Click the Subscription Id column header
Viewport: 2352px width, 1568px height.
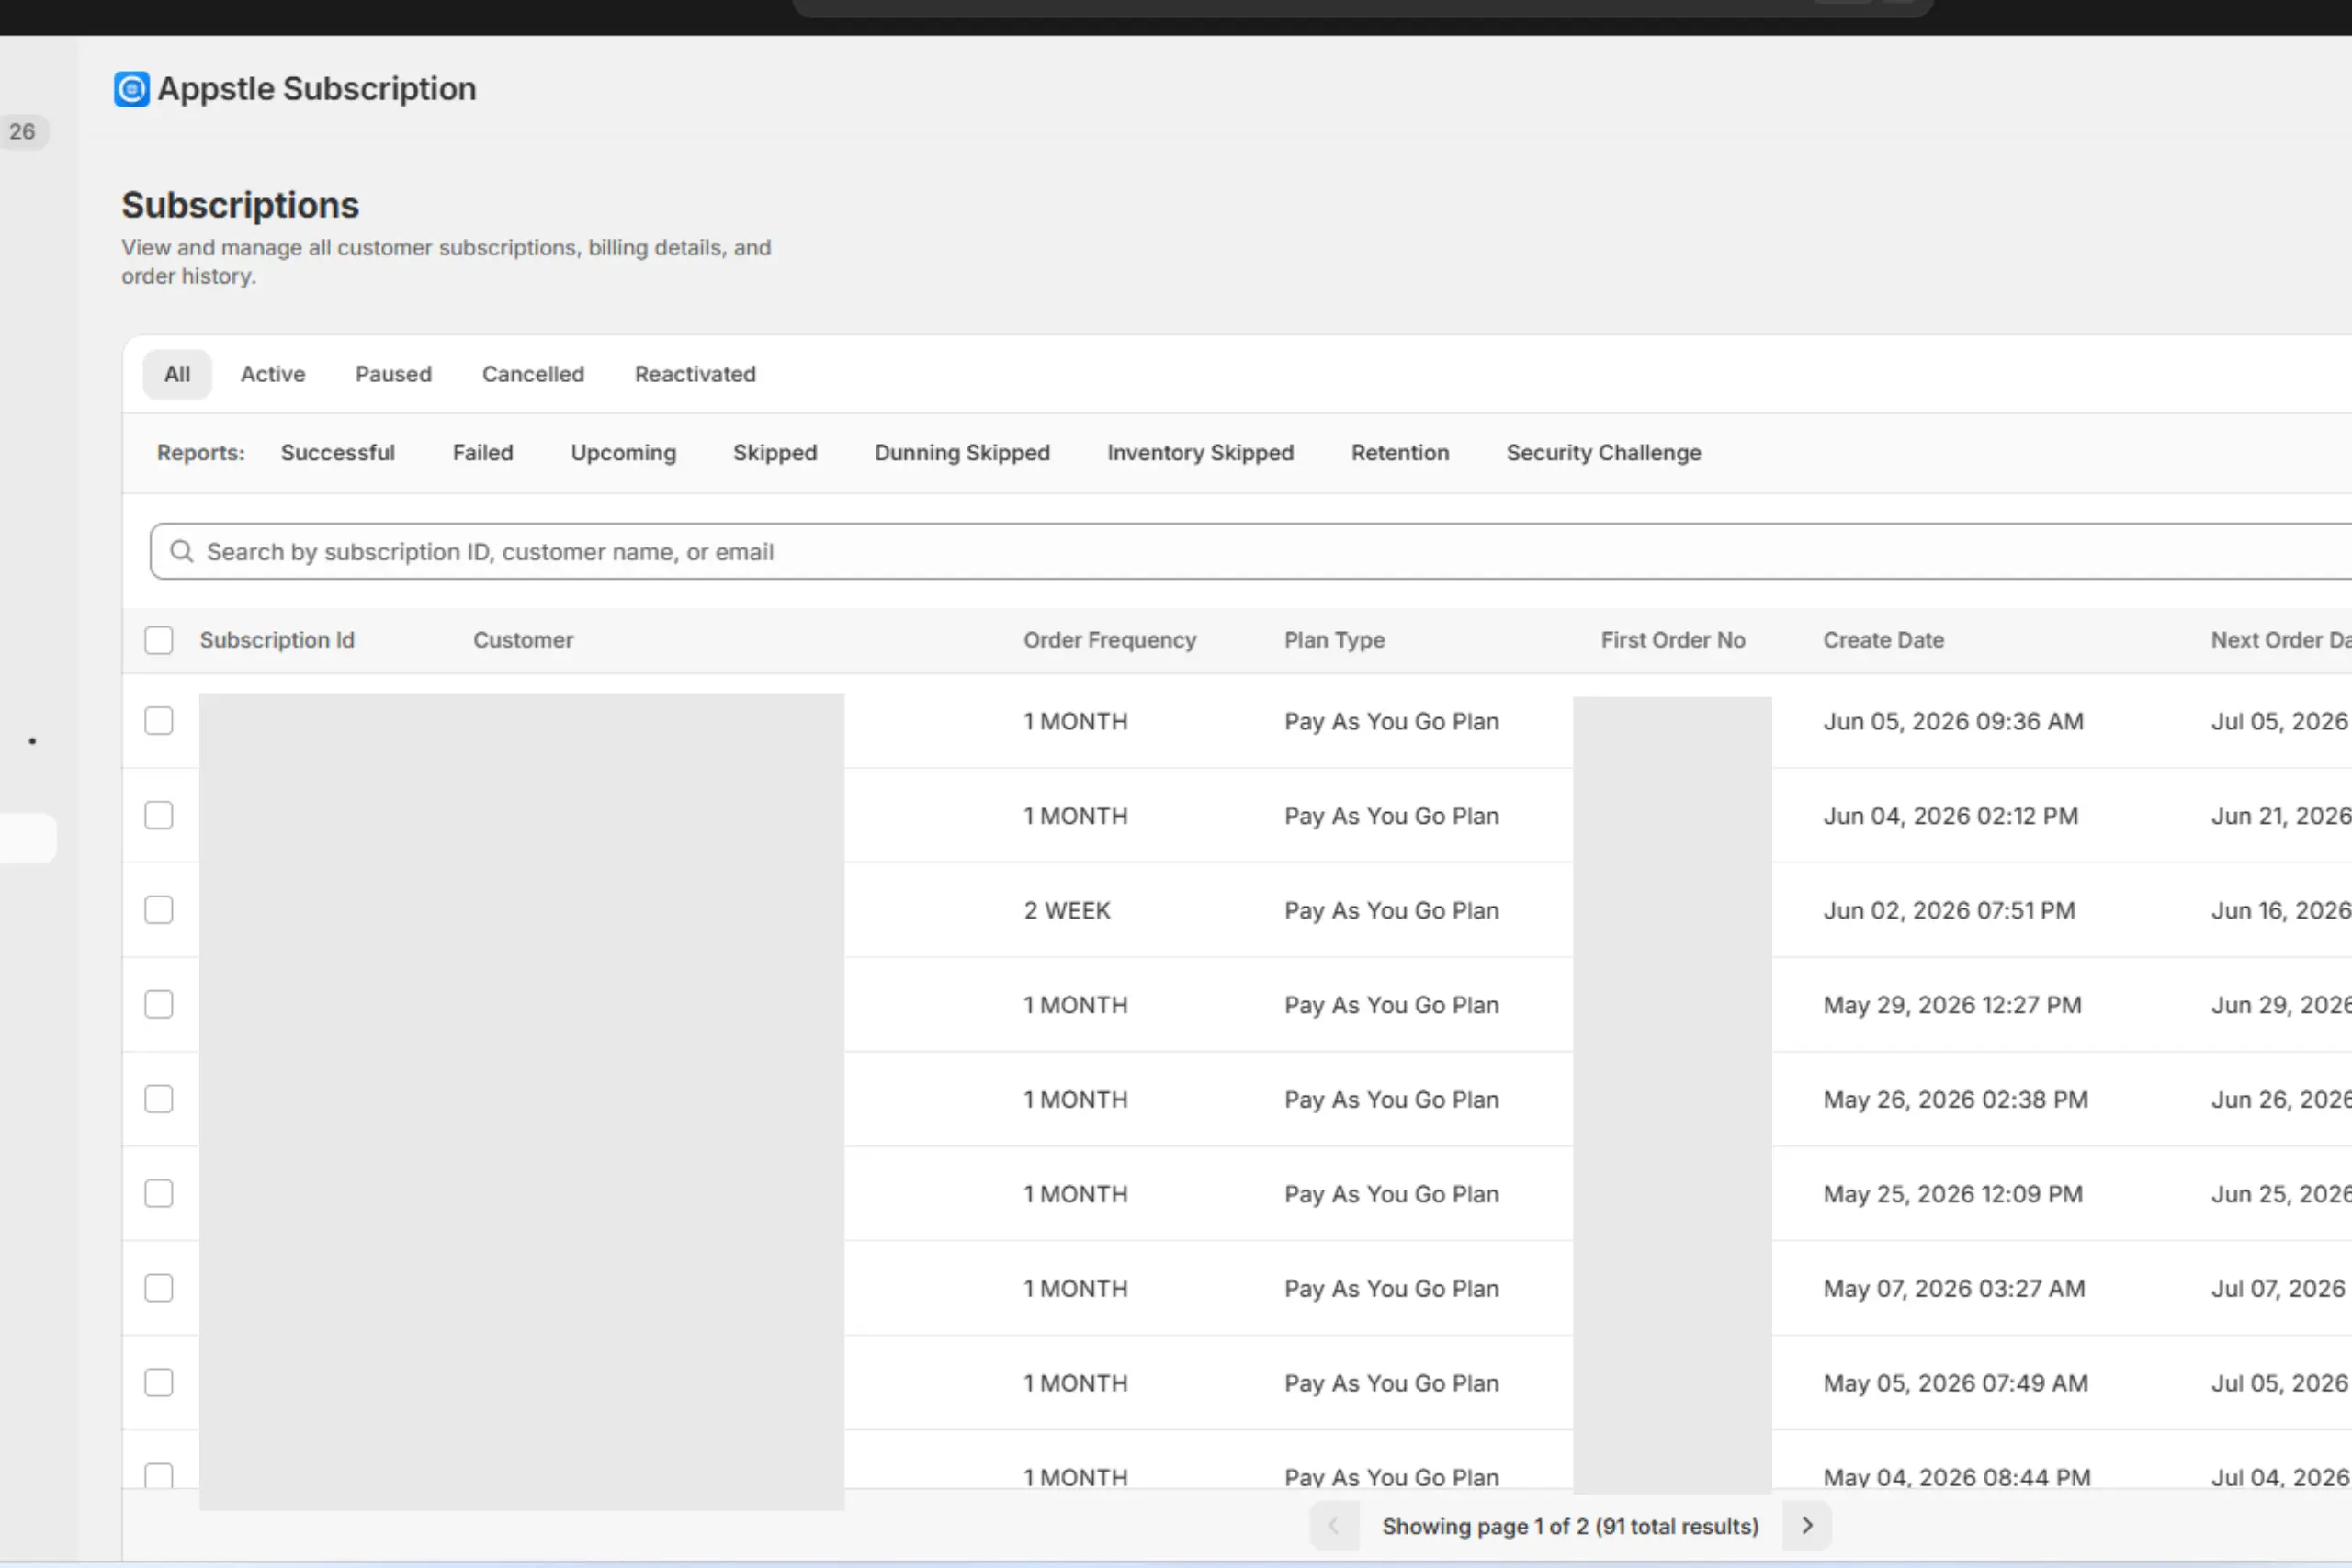277,640
